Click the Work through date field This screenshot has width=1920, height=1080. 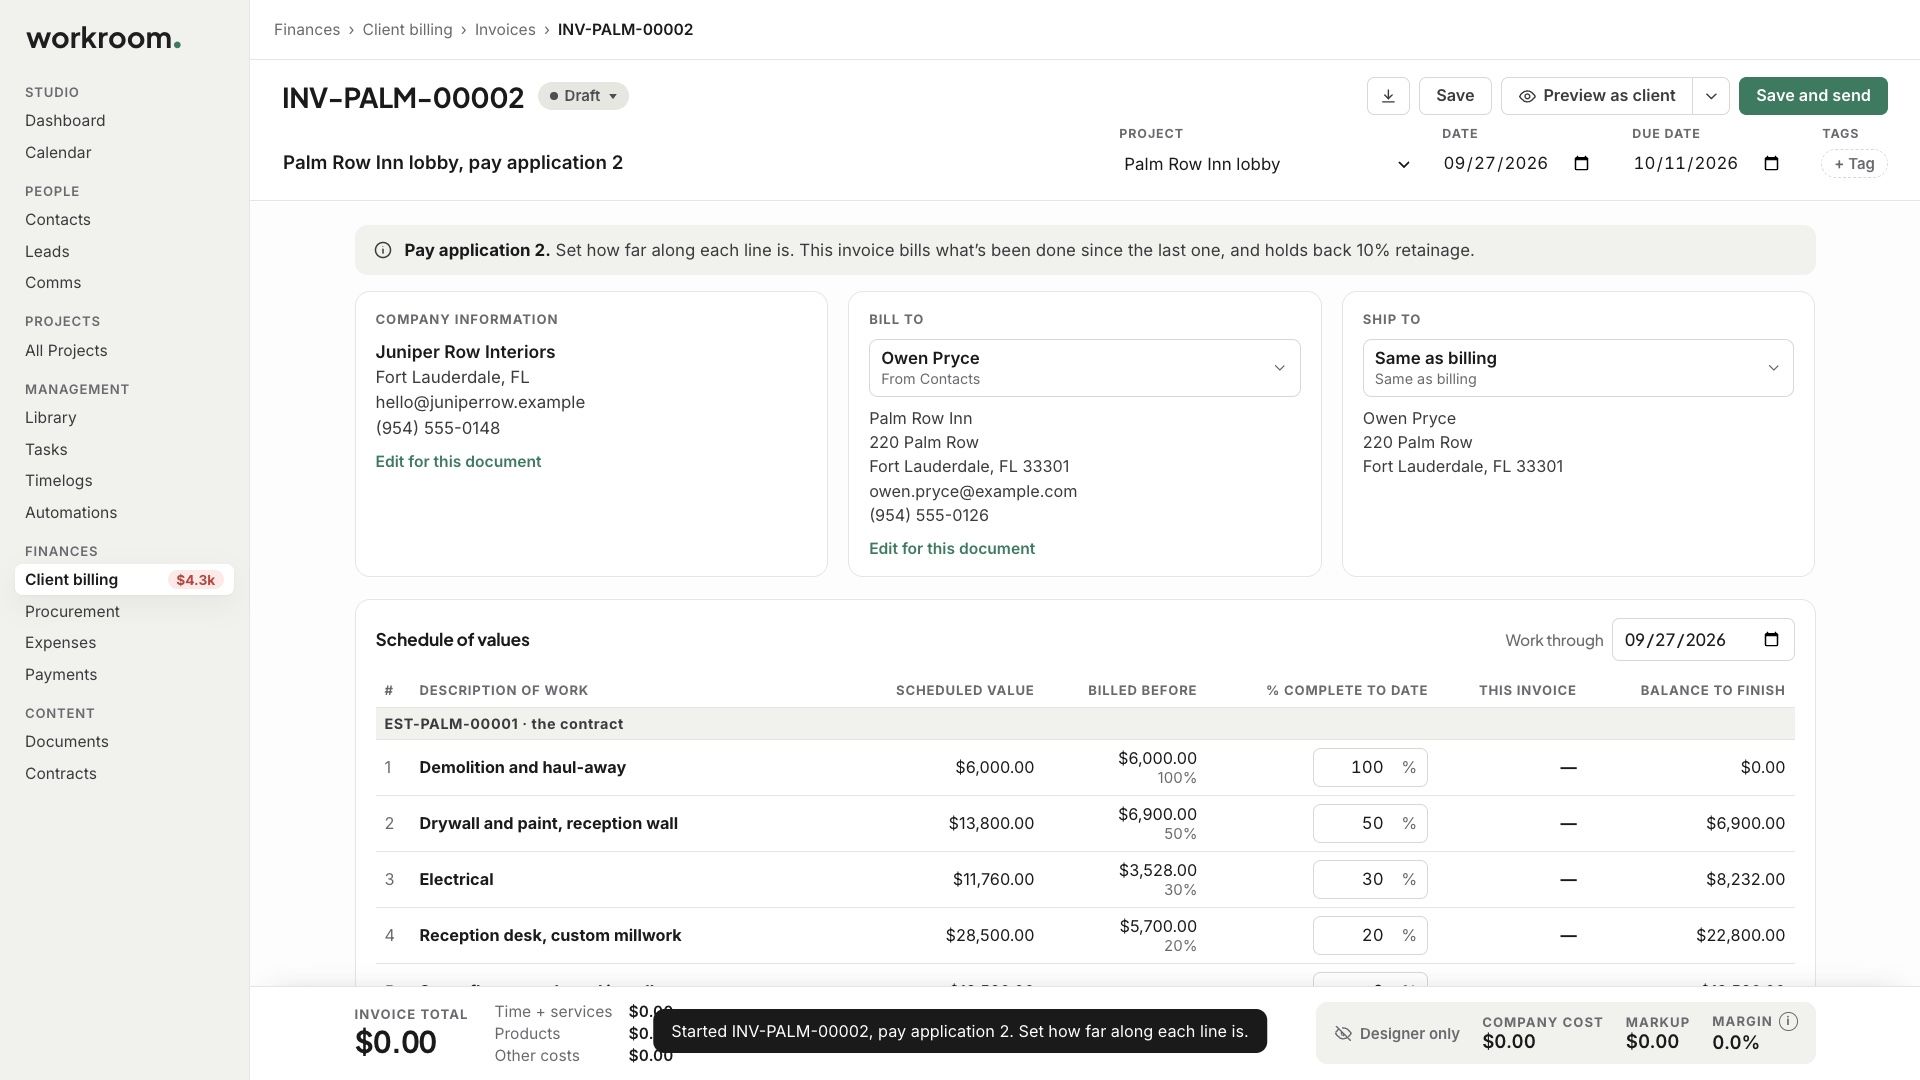pyautogui.click(x=1703, y=640)
